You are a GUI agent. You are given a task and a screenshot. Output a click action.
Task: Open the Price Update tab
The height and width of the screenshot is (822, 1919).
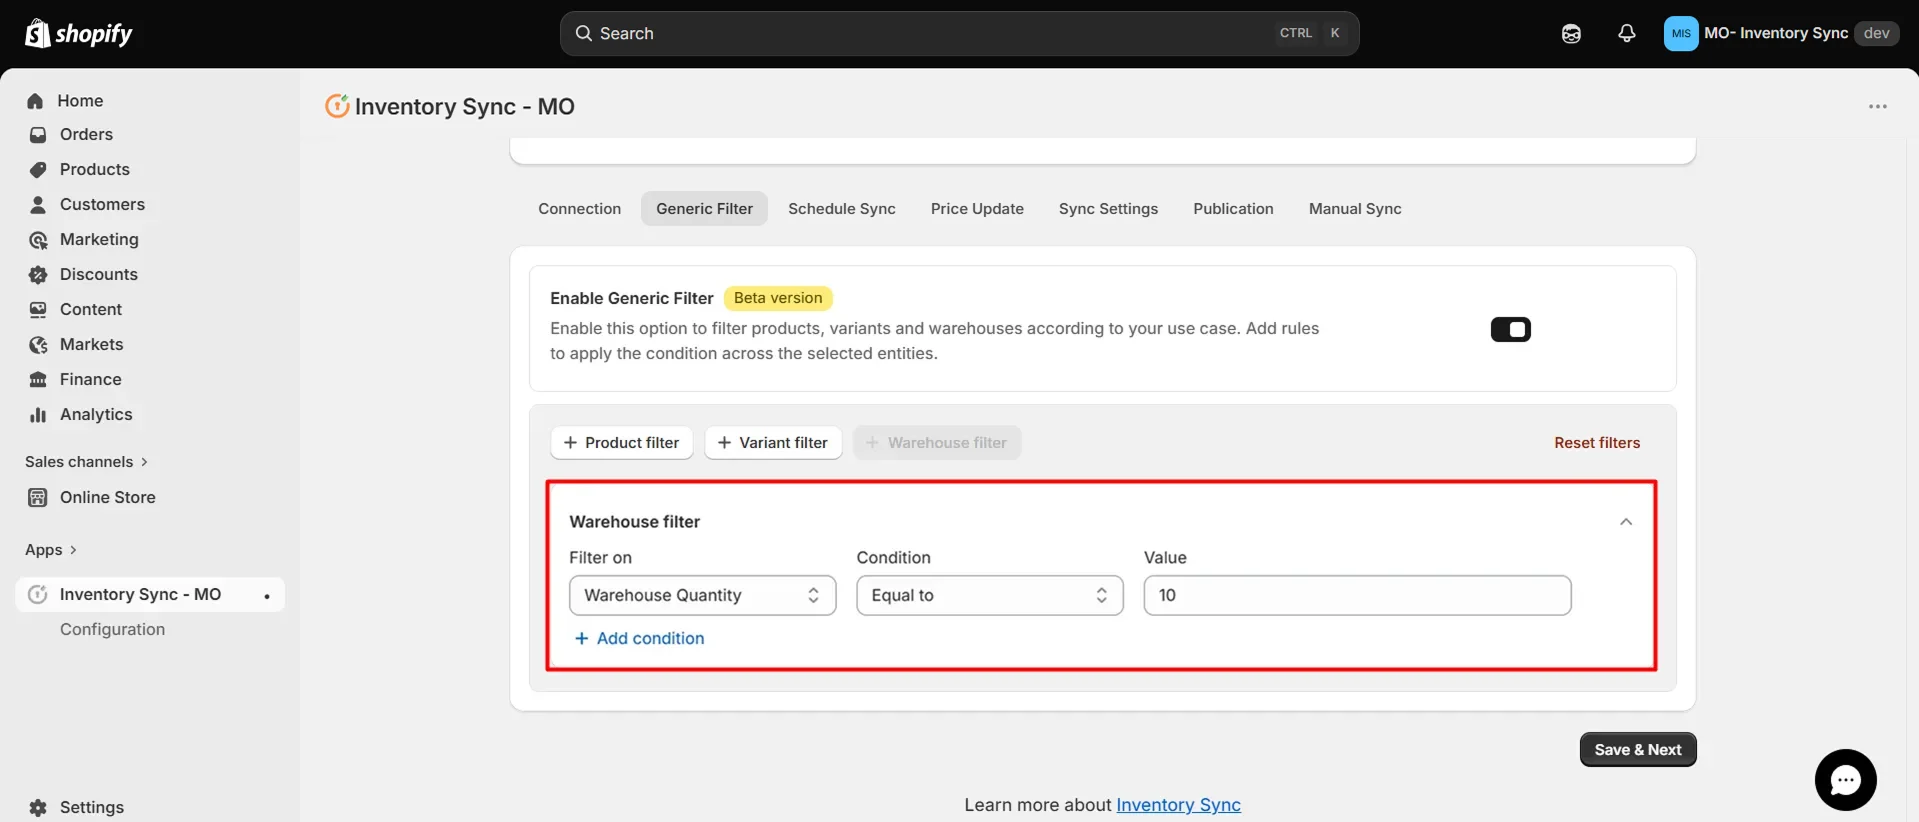pyautogui.click(x=977, y=209)
